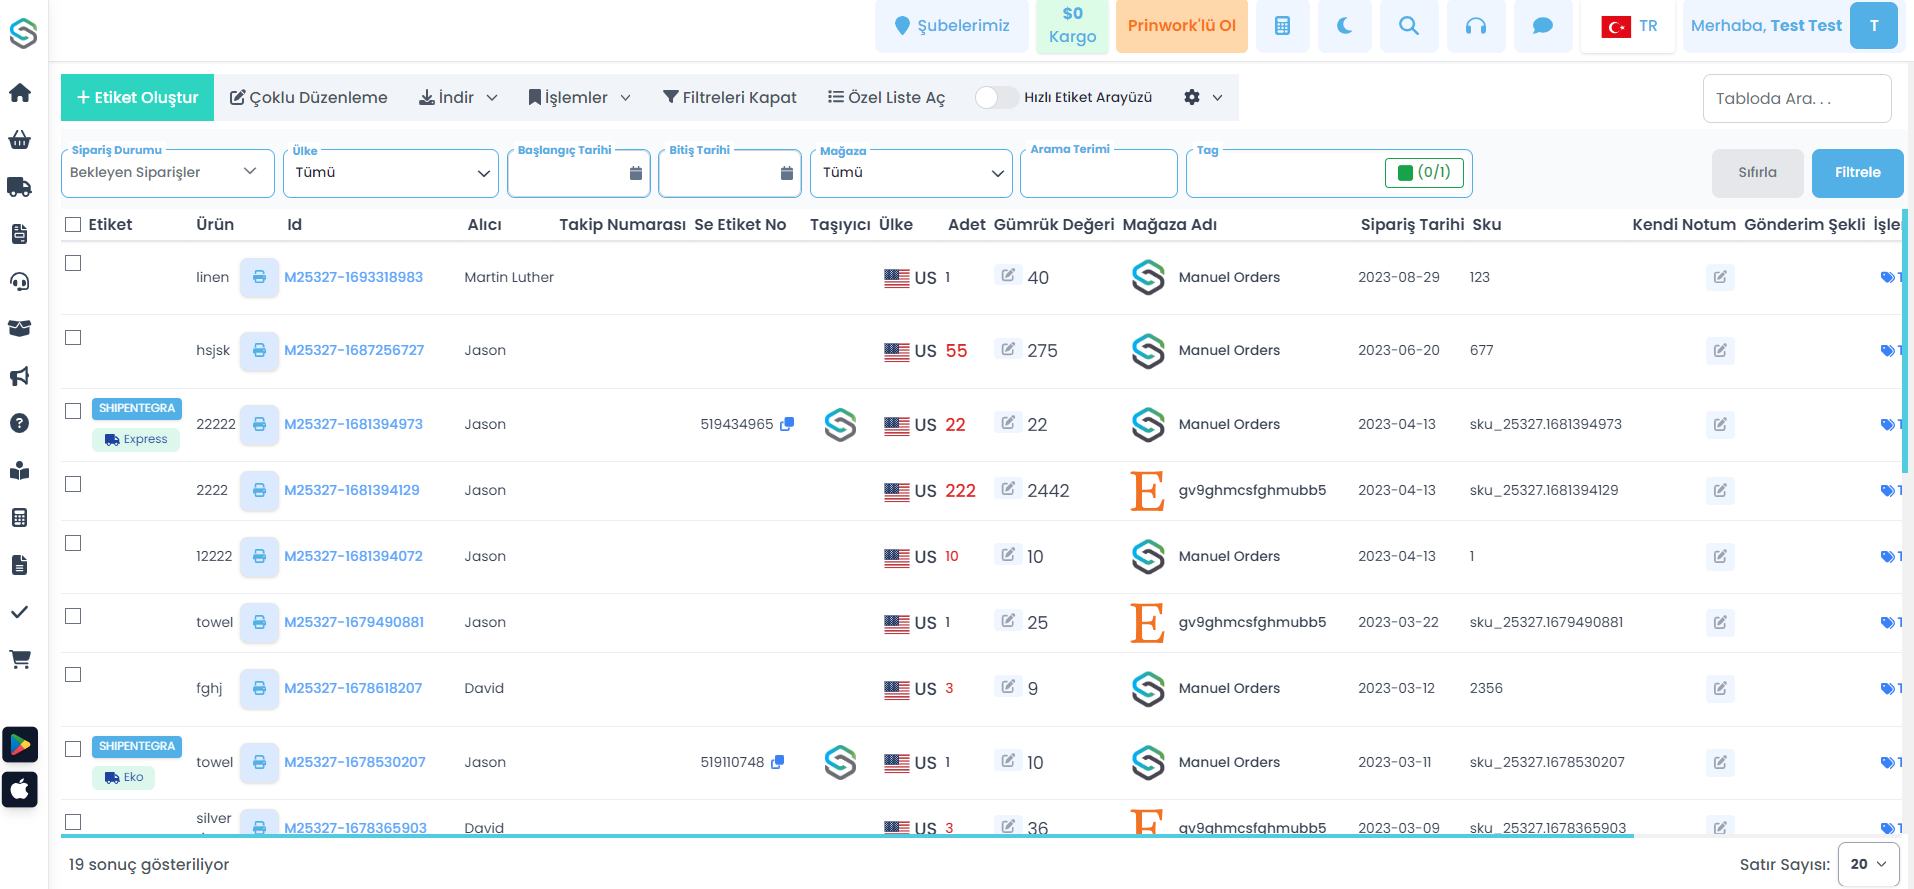Image resolution: width=1914 pixels, height=889 pixels.
Task: Check the linen order row checkbox
Action: click(73, 263)
